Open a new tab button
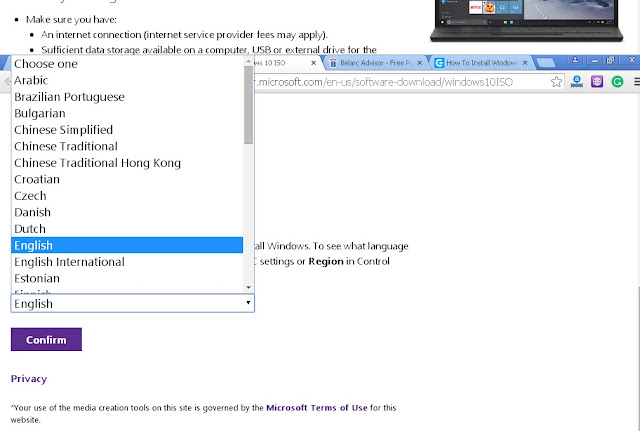This screenshot has height=431, width=640. tap(545, 63)
